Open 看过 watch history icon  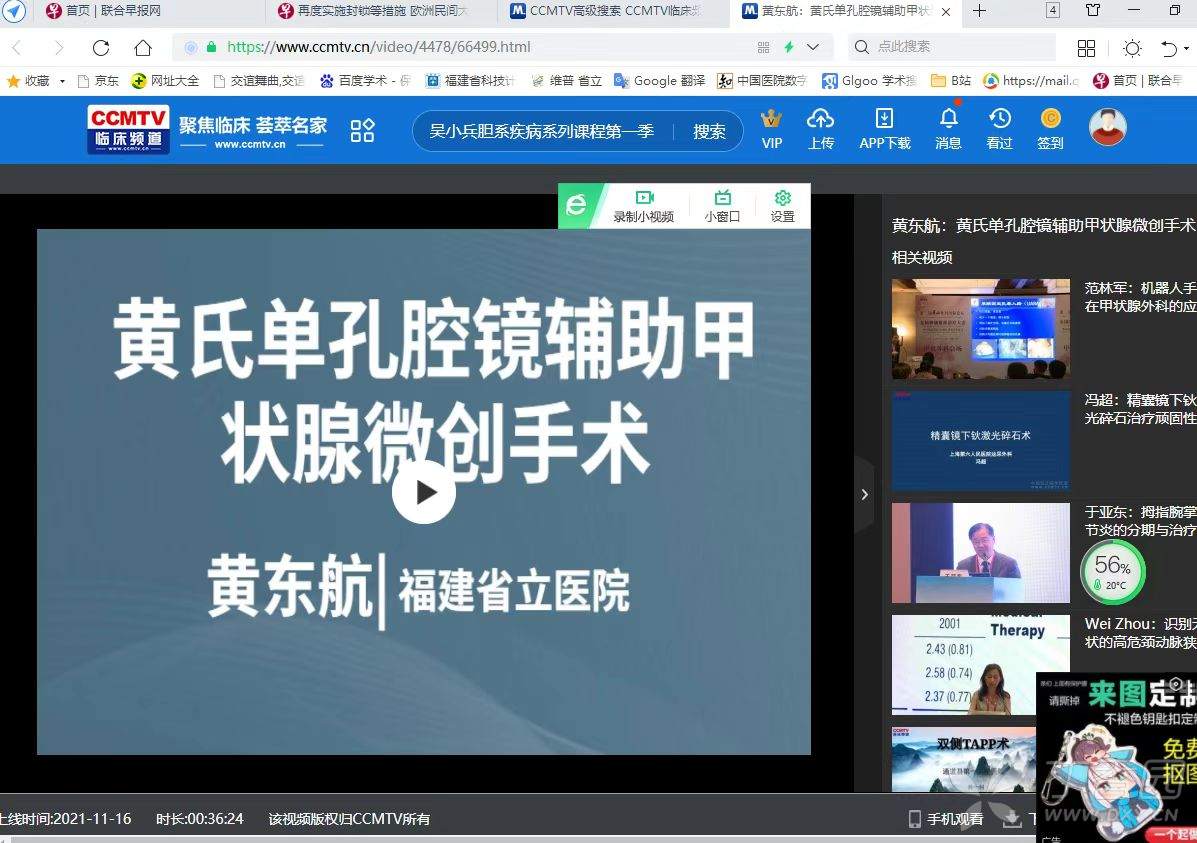[x=999, y=119]
